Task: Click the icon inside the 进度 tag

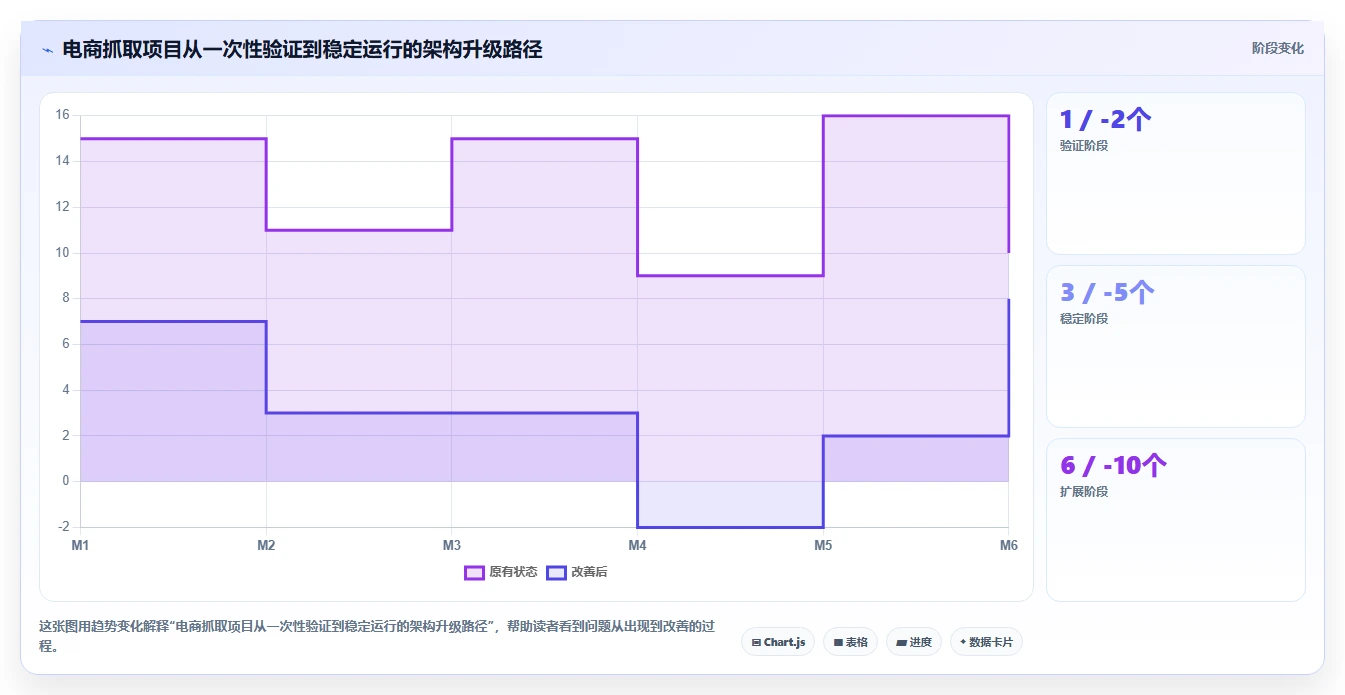Action: click(x=901, y=642)
